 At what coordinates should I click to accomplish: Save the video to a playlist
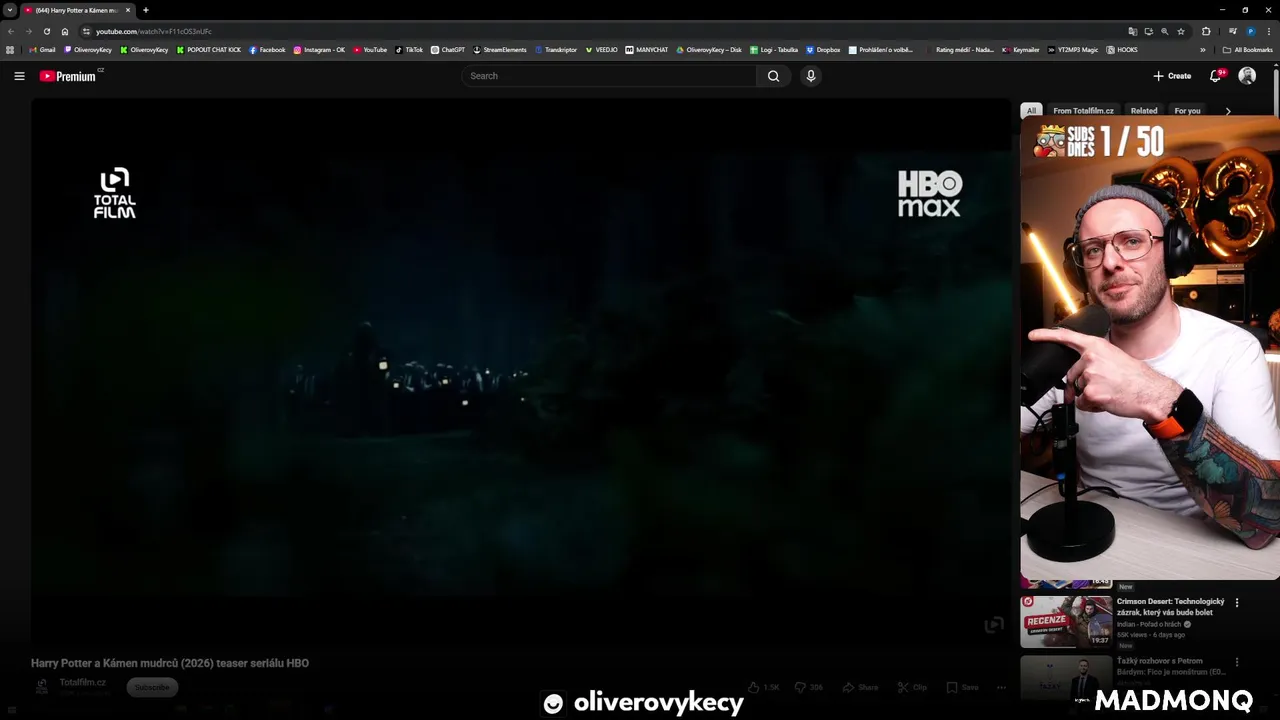click(963, 687)
